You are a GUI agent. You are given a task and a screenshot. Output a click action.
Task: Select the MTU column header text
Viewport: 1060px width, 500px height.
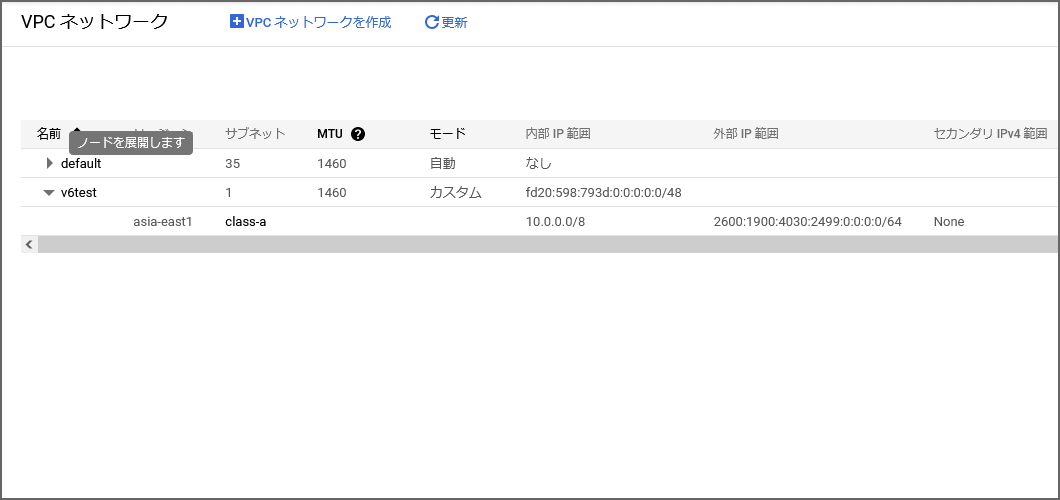tap(329, 134)
